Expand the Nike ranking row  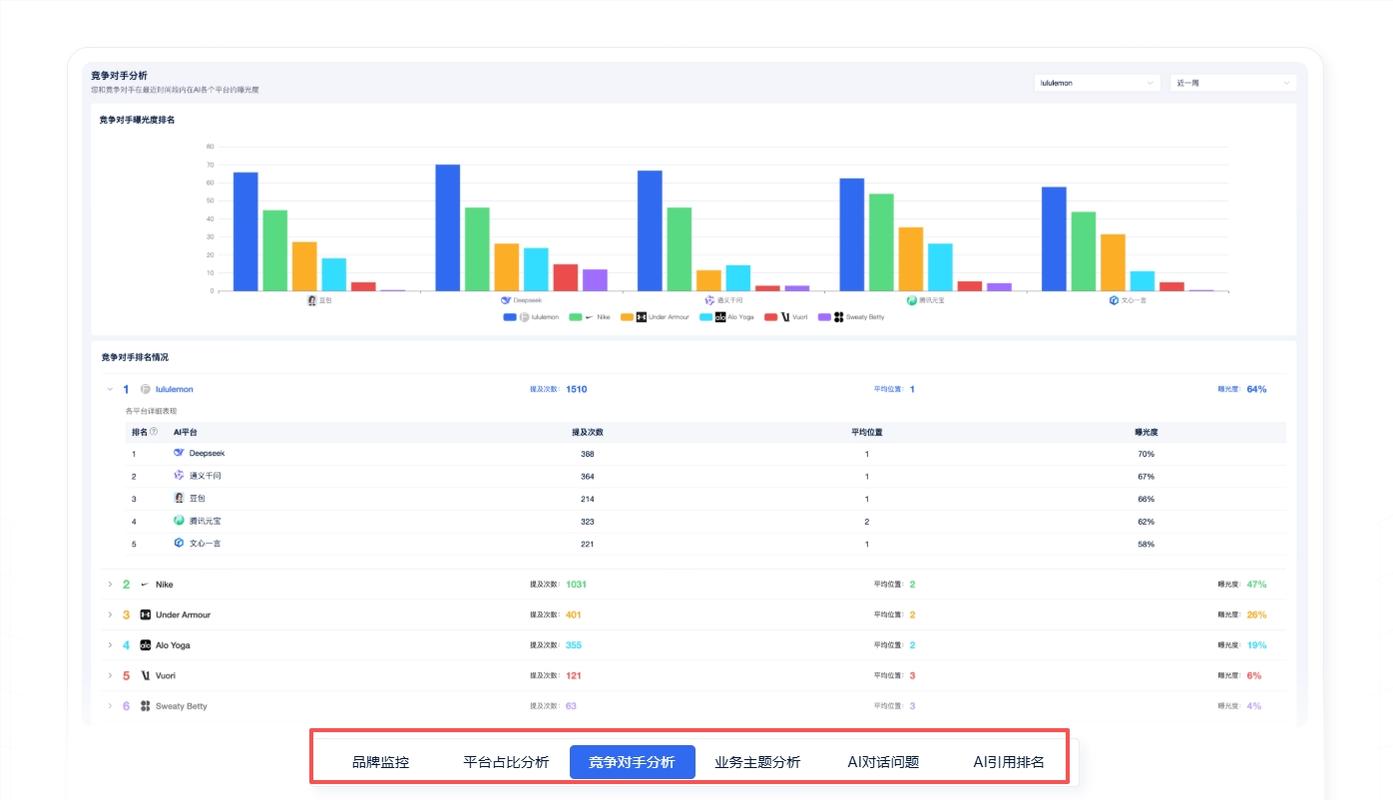point(110,584)
